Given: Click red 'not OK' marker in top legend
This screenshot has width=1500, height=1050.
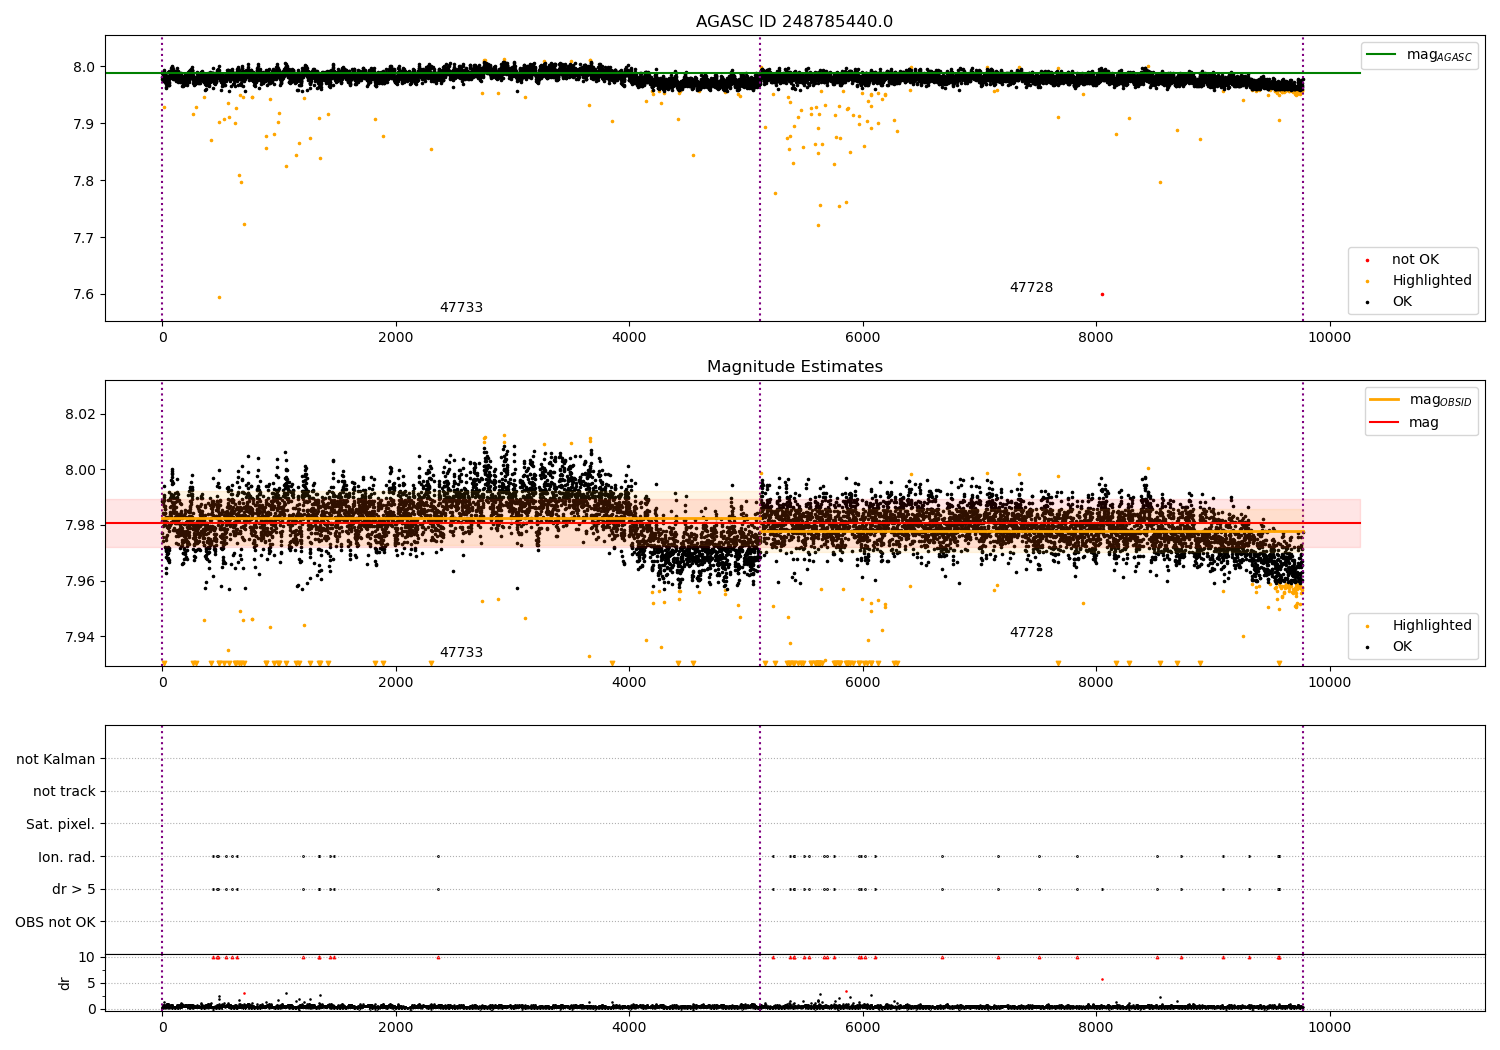Looking at the screenshot, I should pyautogui.click(x=1367, y=261).
